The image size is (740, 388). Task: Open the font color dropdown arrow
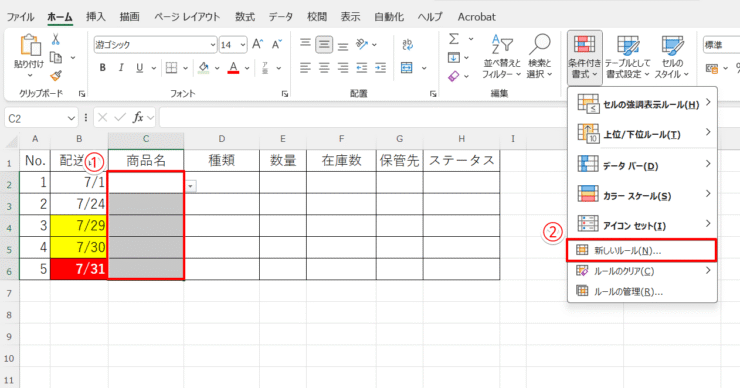[x=247, y=68]
